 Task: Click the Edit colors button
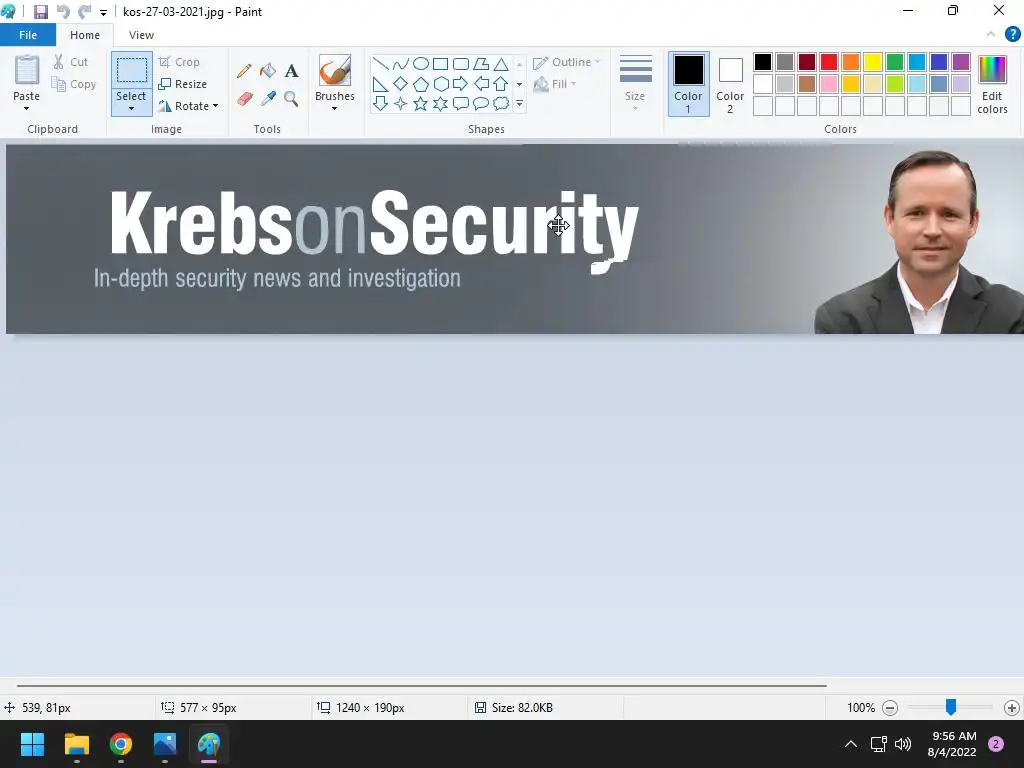coord(992,85)
